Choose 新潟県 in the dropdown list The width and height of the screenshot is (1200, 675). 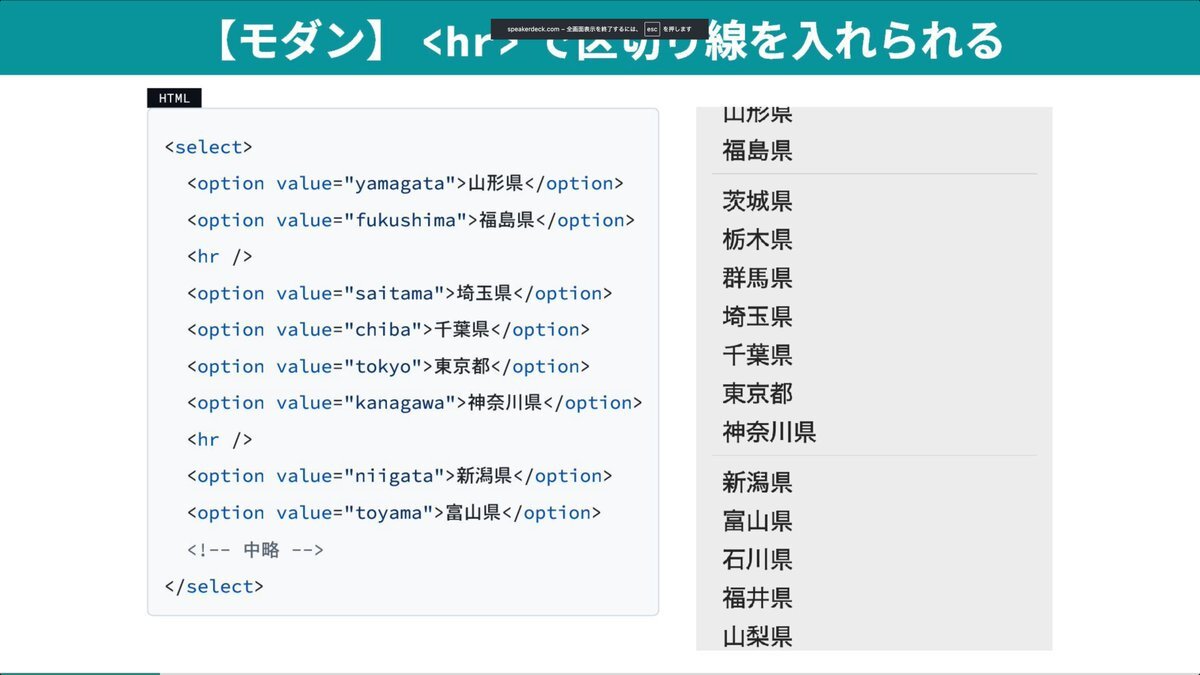(x=757, y=483)
